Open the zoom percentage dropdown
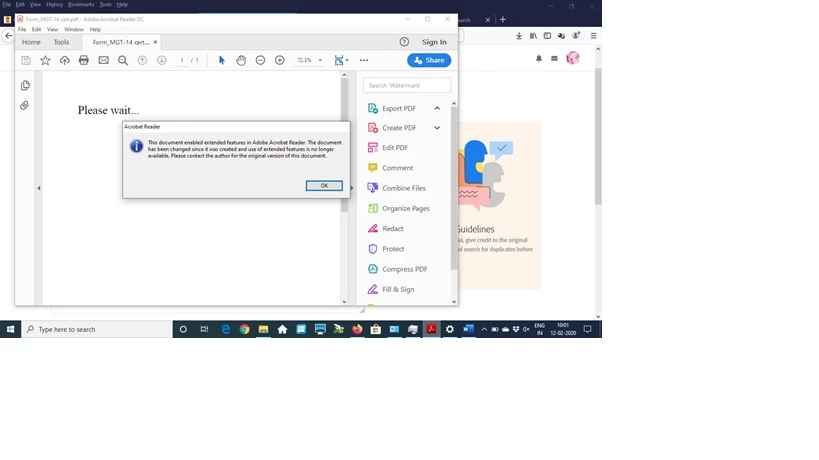Image resolution: width=819 pixels, height=460 pixels. click(320, 61)
